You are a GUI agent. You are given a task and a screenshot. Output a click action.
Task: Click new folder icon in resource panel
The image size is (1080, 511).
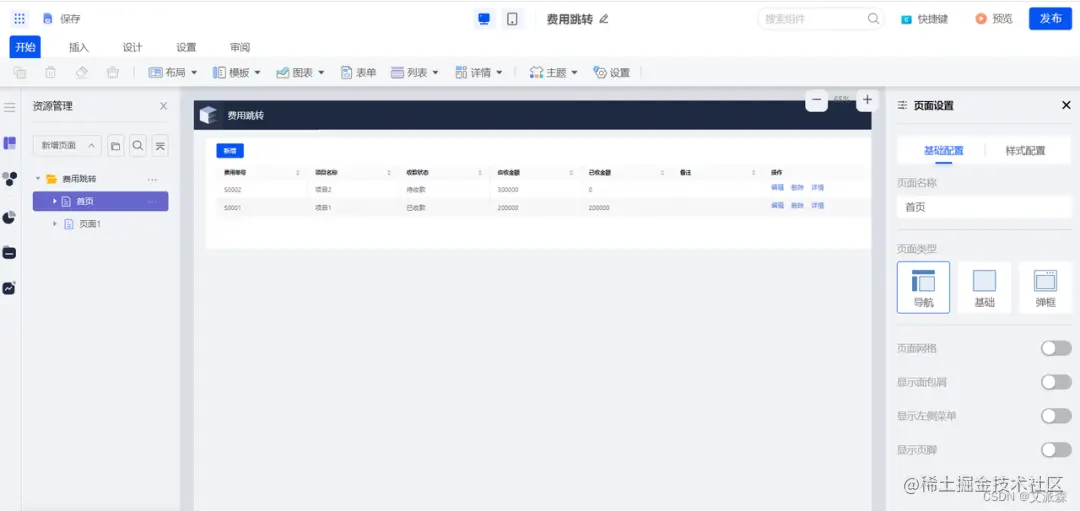click(x=116, y=146)
